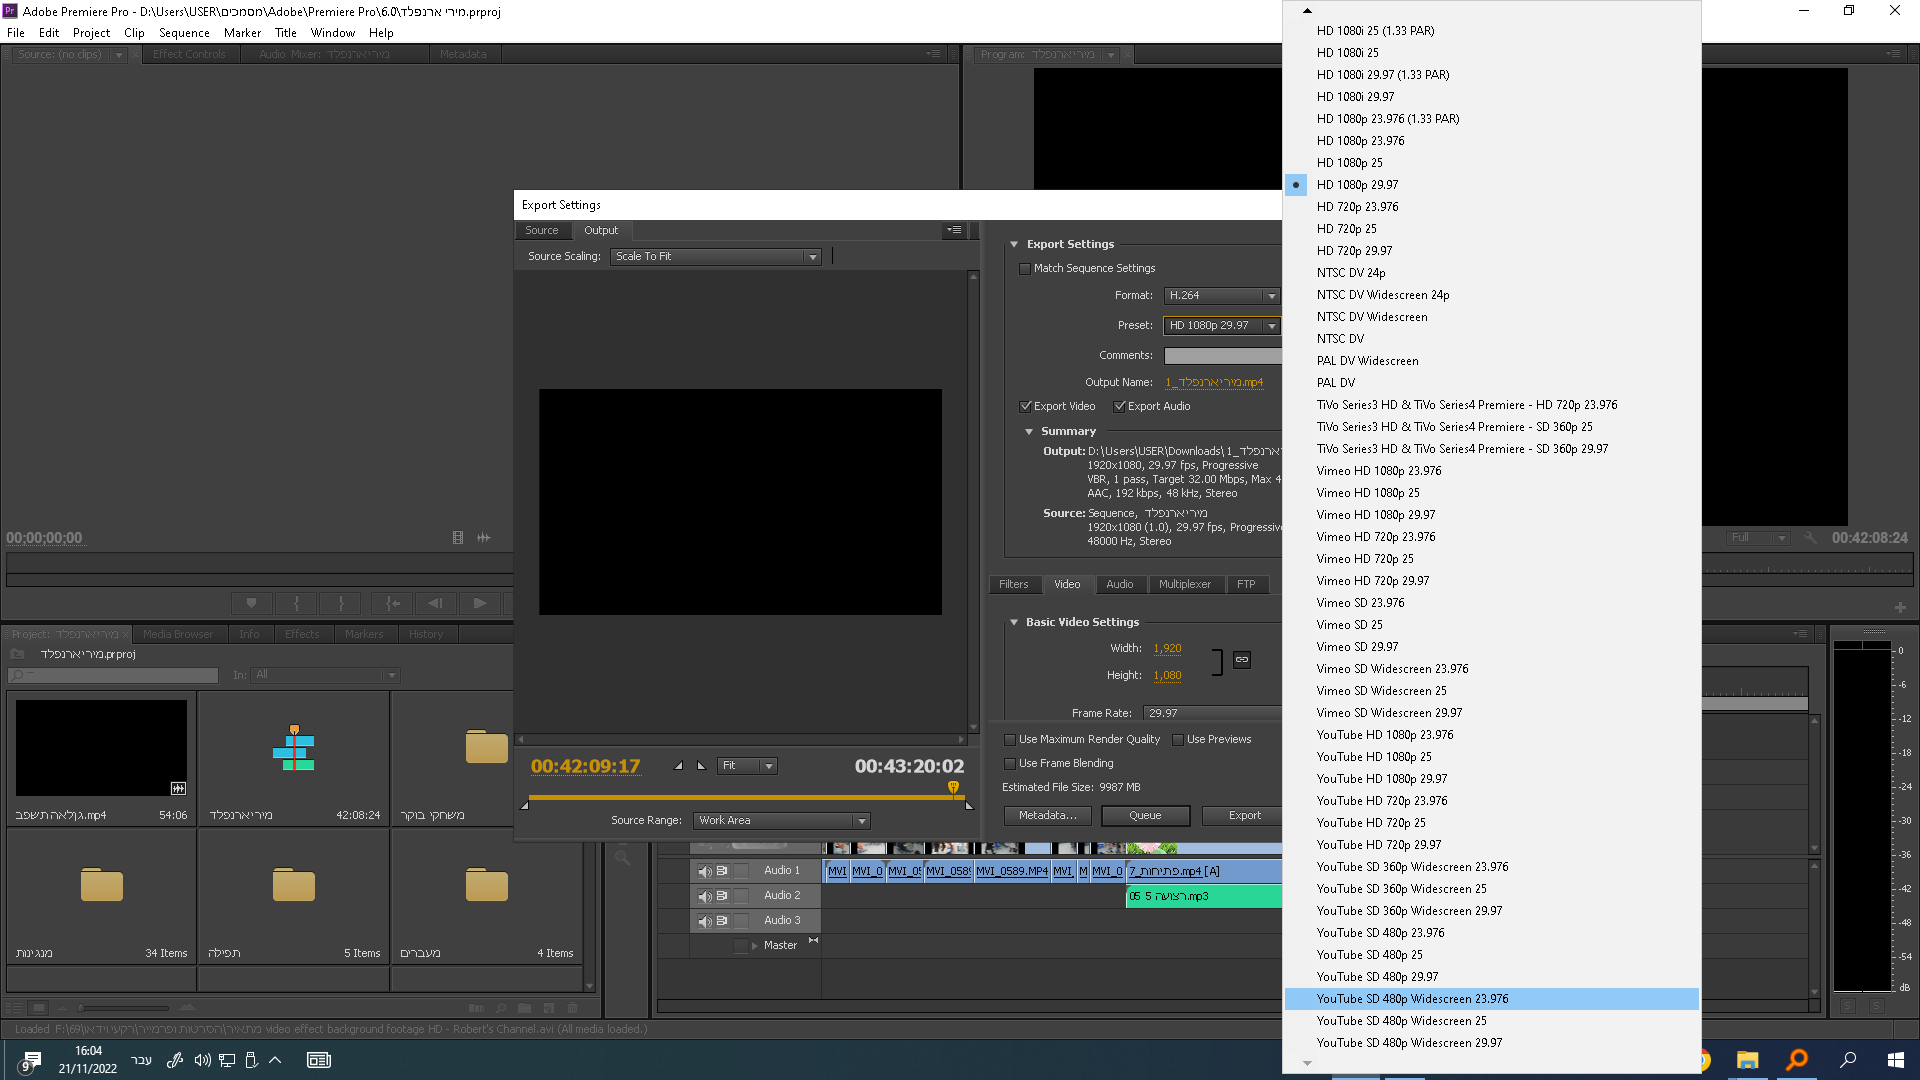Open Export Settings panel flyout menu icon
This screenshot has width=1920, height=1080.
point(954,230)
